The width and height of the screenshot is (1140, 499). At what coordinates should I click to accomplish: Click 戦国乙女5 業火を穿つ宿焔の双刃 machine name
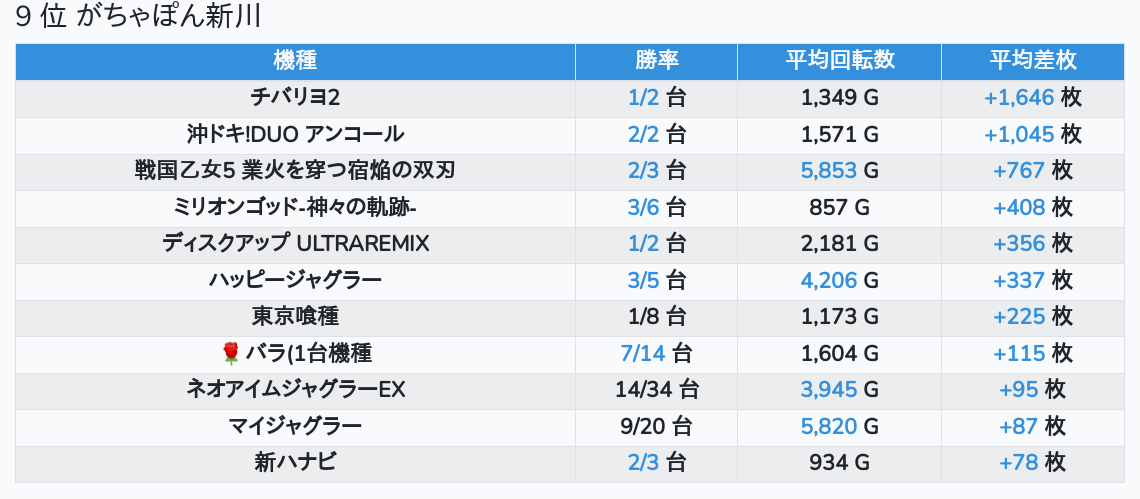295,171
